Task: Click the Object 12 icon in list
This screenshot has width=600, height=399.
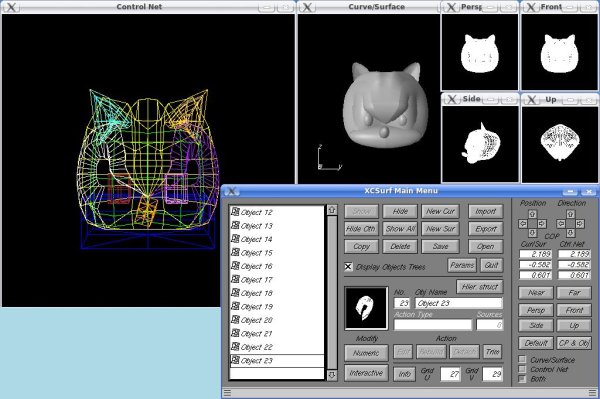Action: (x=235, y=212)
